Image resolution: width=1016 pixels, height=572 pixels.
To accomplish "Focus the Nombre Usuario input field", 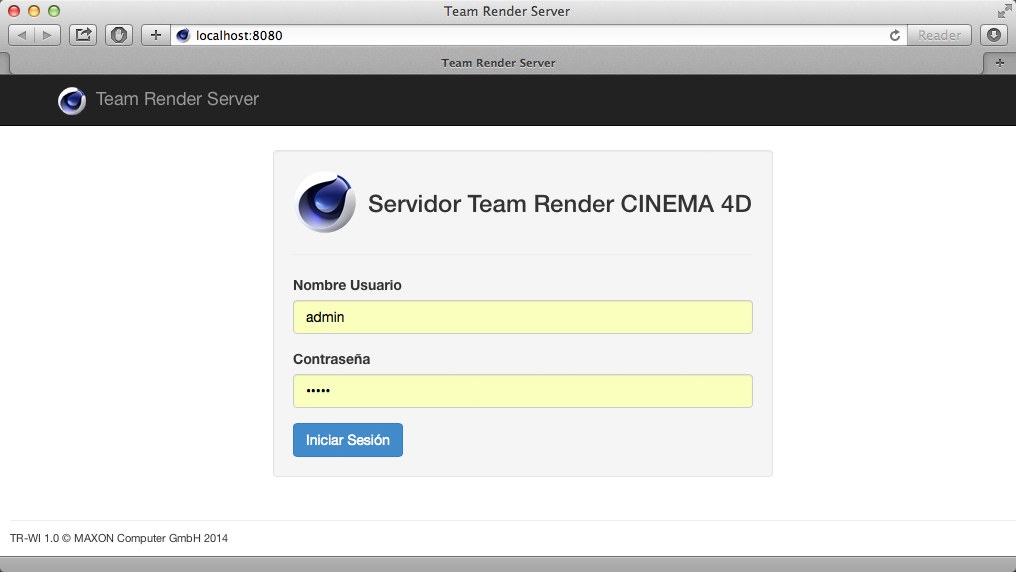I will pos(522,317).
